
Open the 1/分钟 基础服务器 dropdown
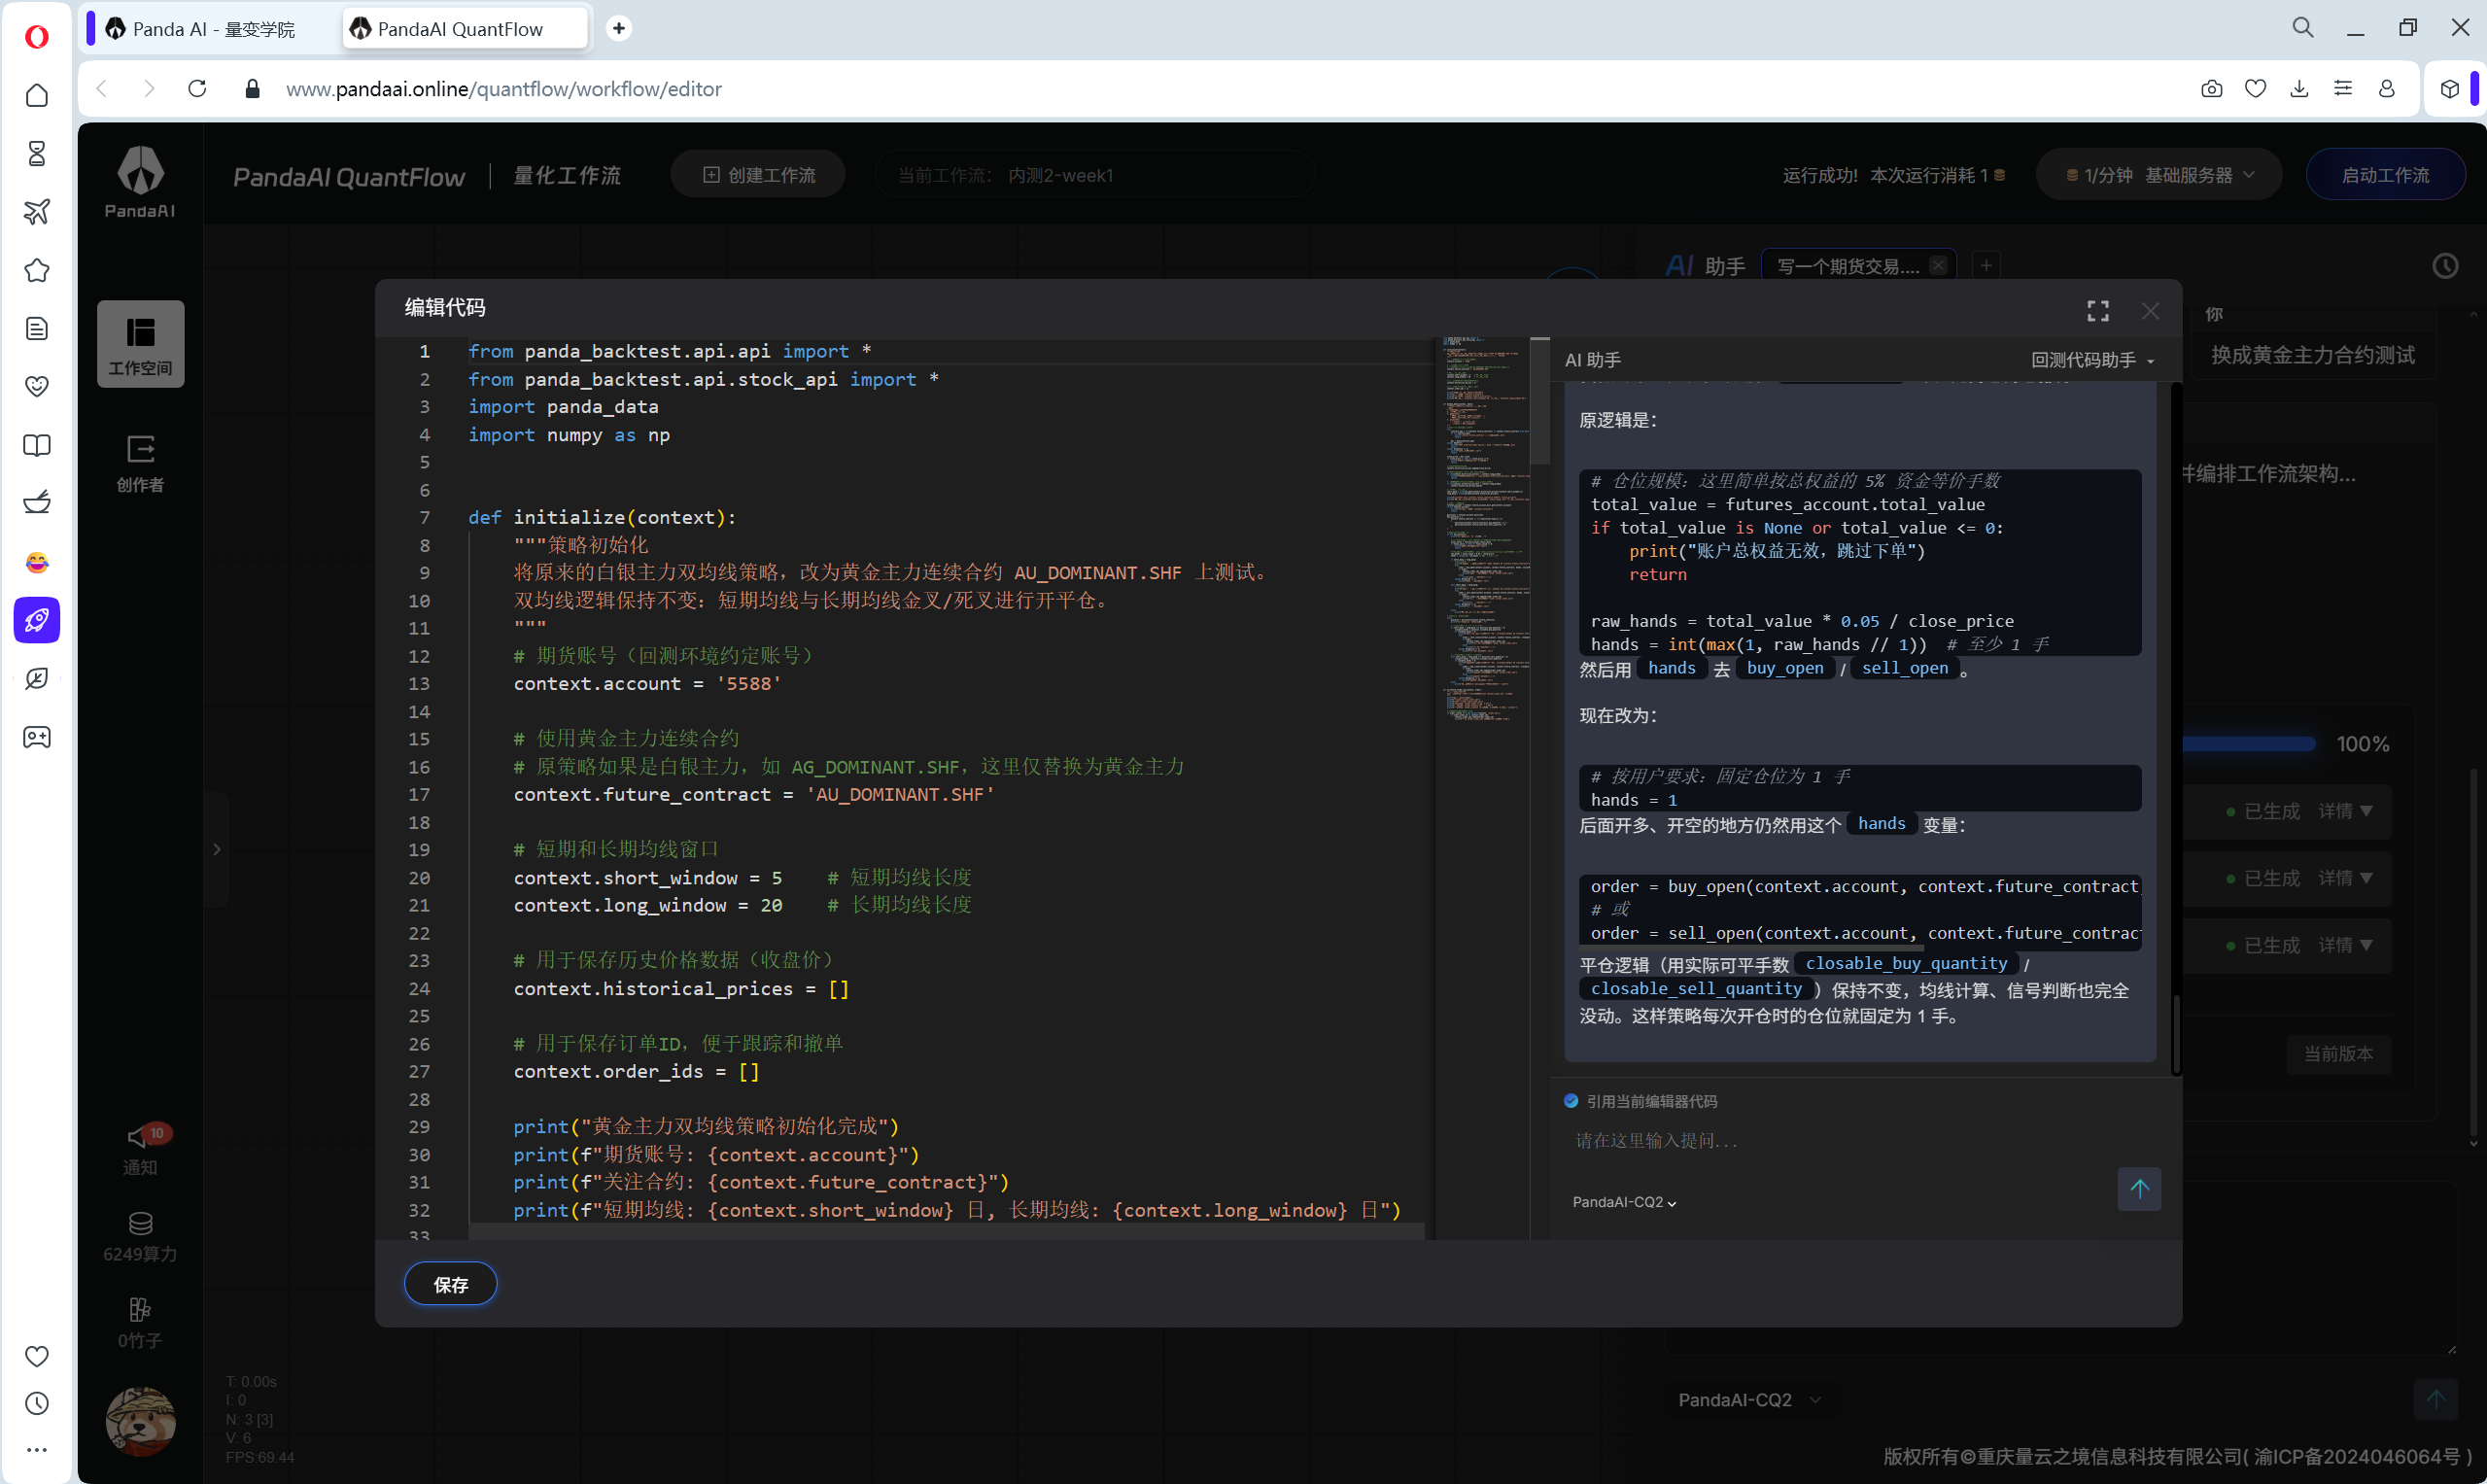pyautogui.click(x=2160, y=175)
